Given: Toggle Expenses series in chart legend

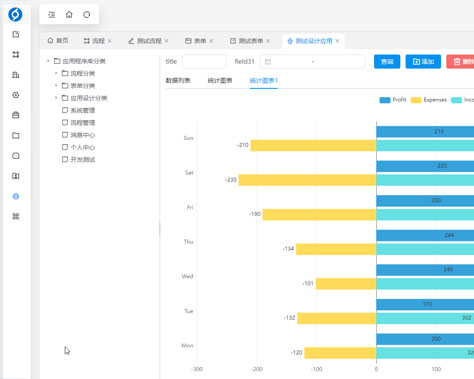Looking at the screenshot, I should point(428,100).
